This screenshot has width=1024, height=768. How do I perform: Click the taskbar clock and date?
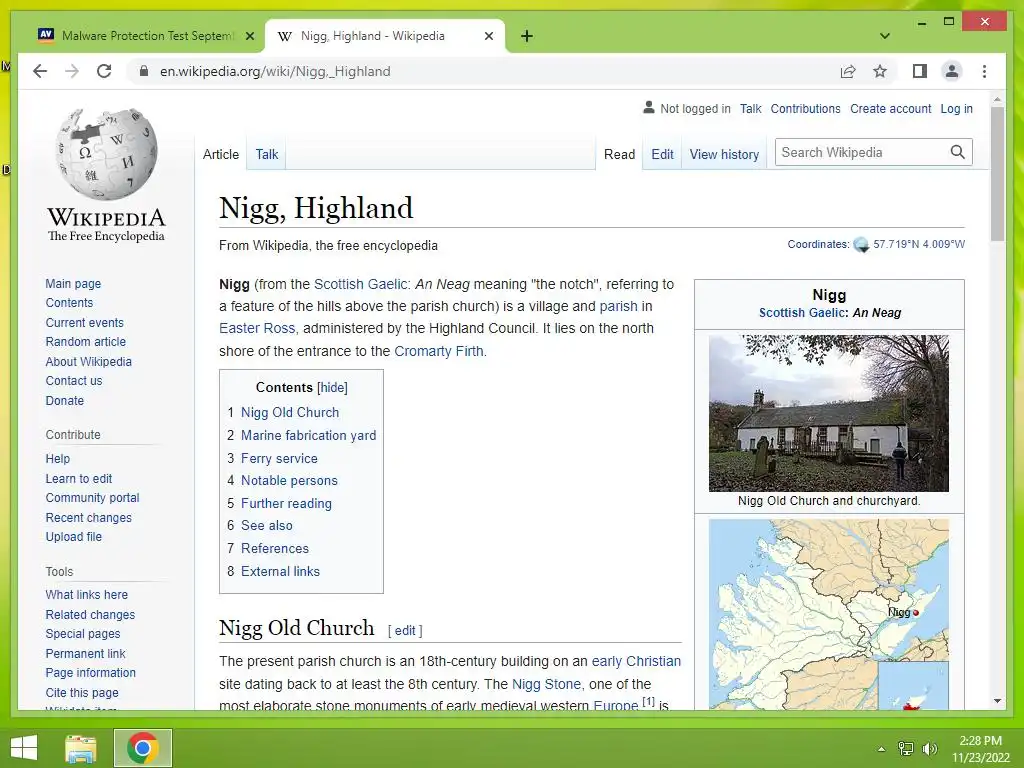pyautogui.click(x=981, y=749)
